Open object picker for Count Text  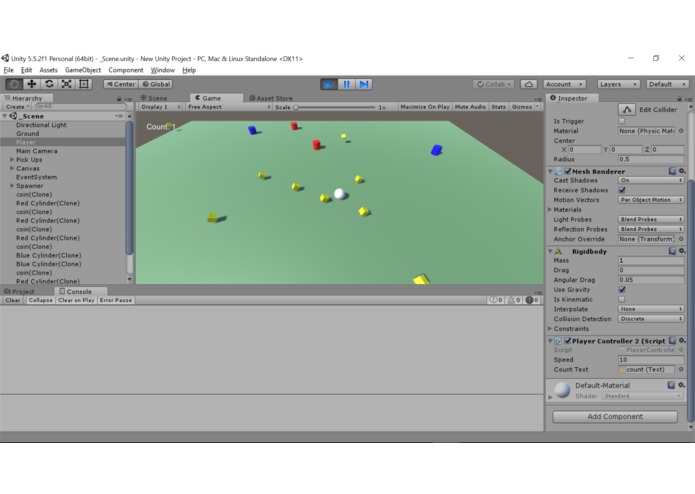681,370
